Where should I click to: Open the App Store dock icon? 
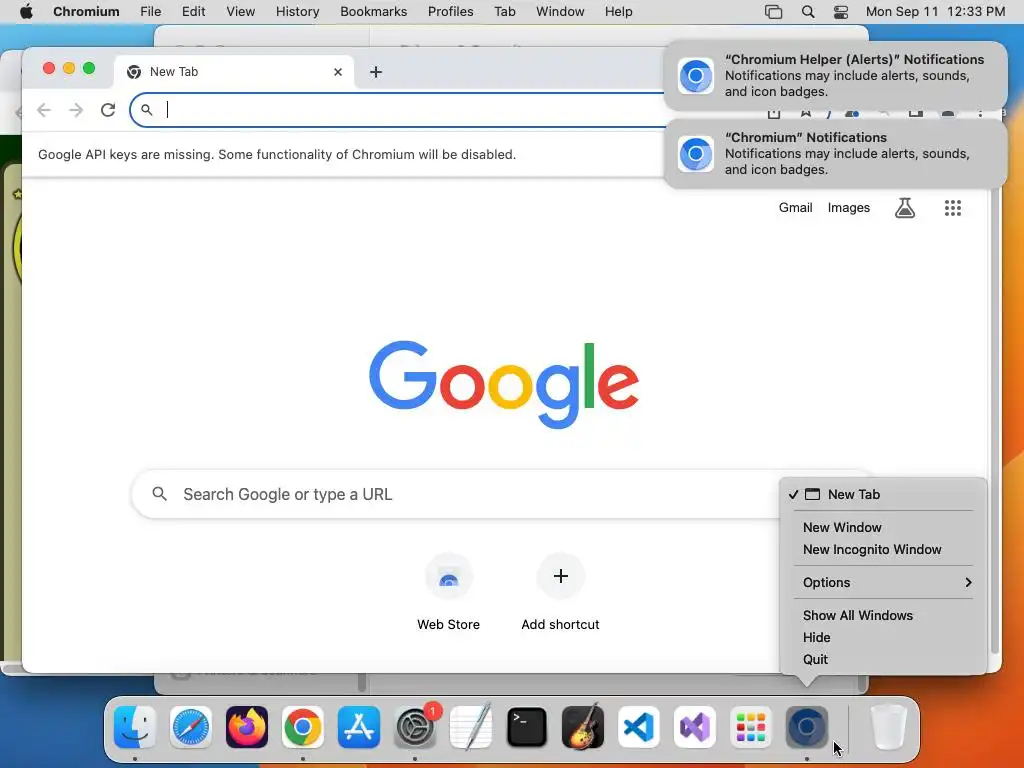click(x=359, y=726)
